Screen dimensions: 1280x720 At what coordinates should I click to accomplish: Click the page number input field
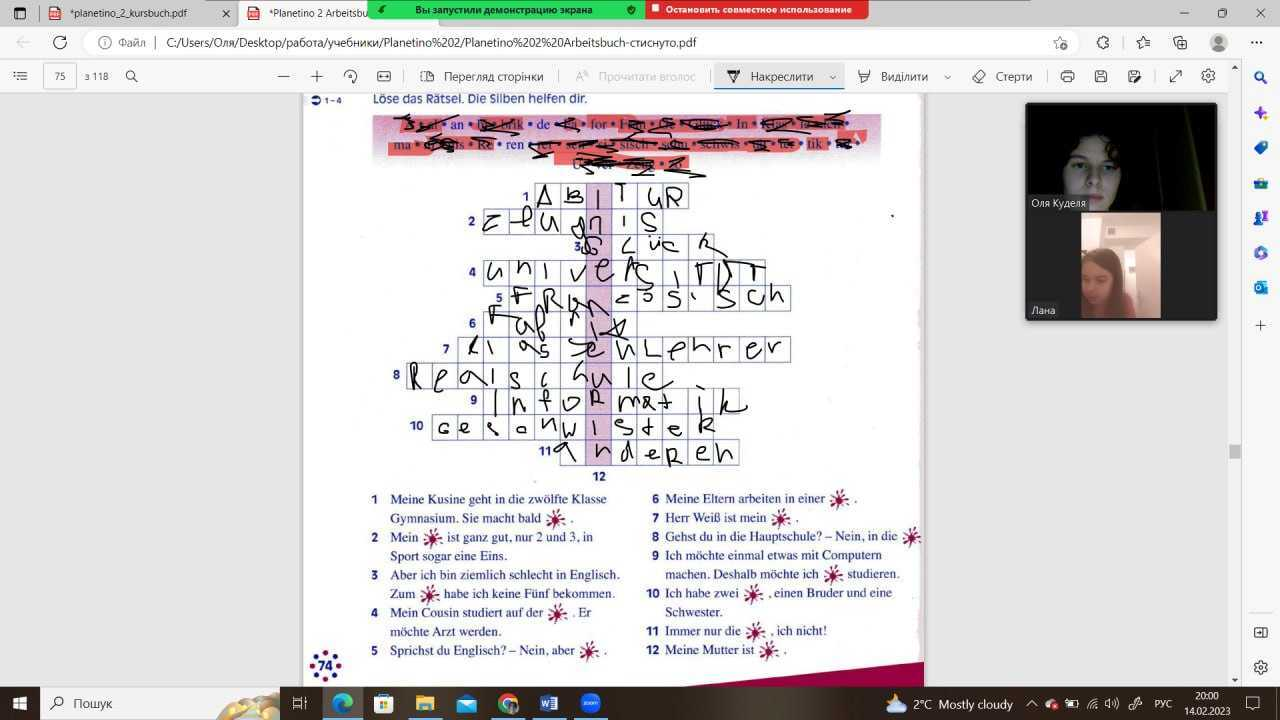tap(60, 76)
